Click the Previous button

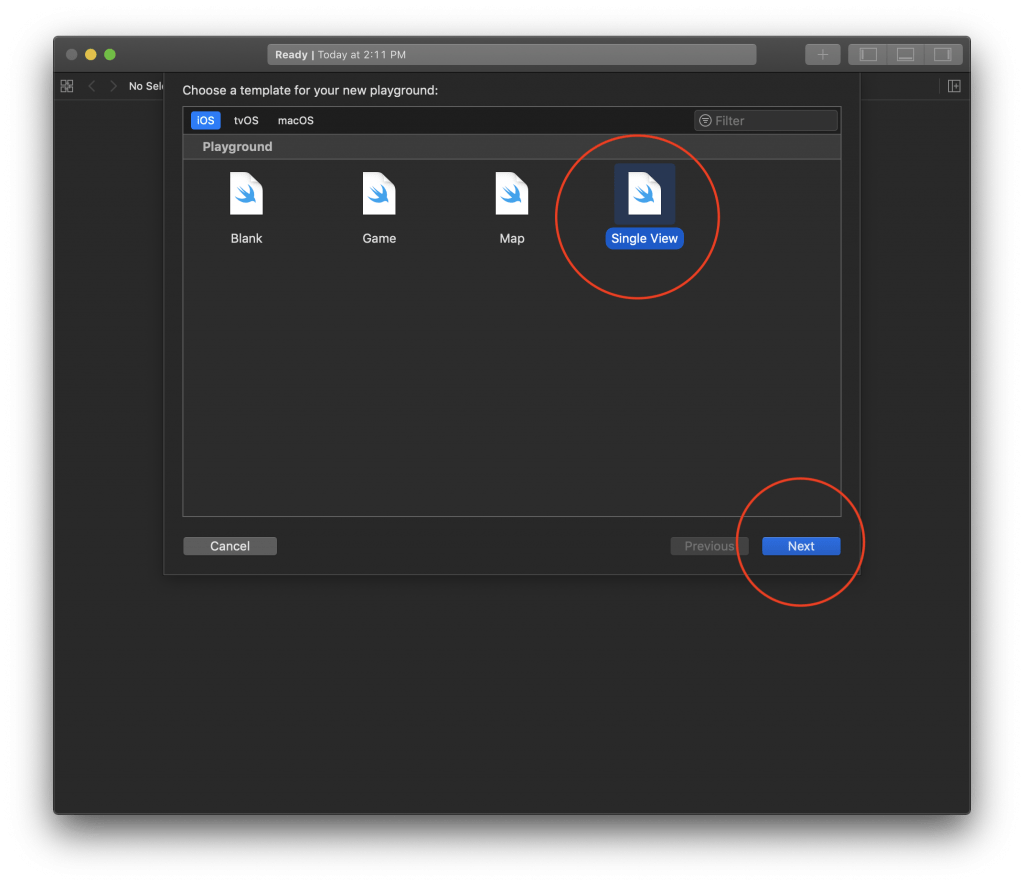pyautogui.click(x=709, y=546)
